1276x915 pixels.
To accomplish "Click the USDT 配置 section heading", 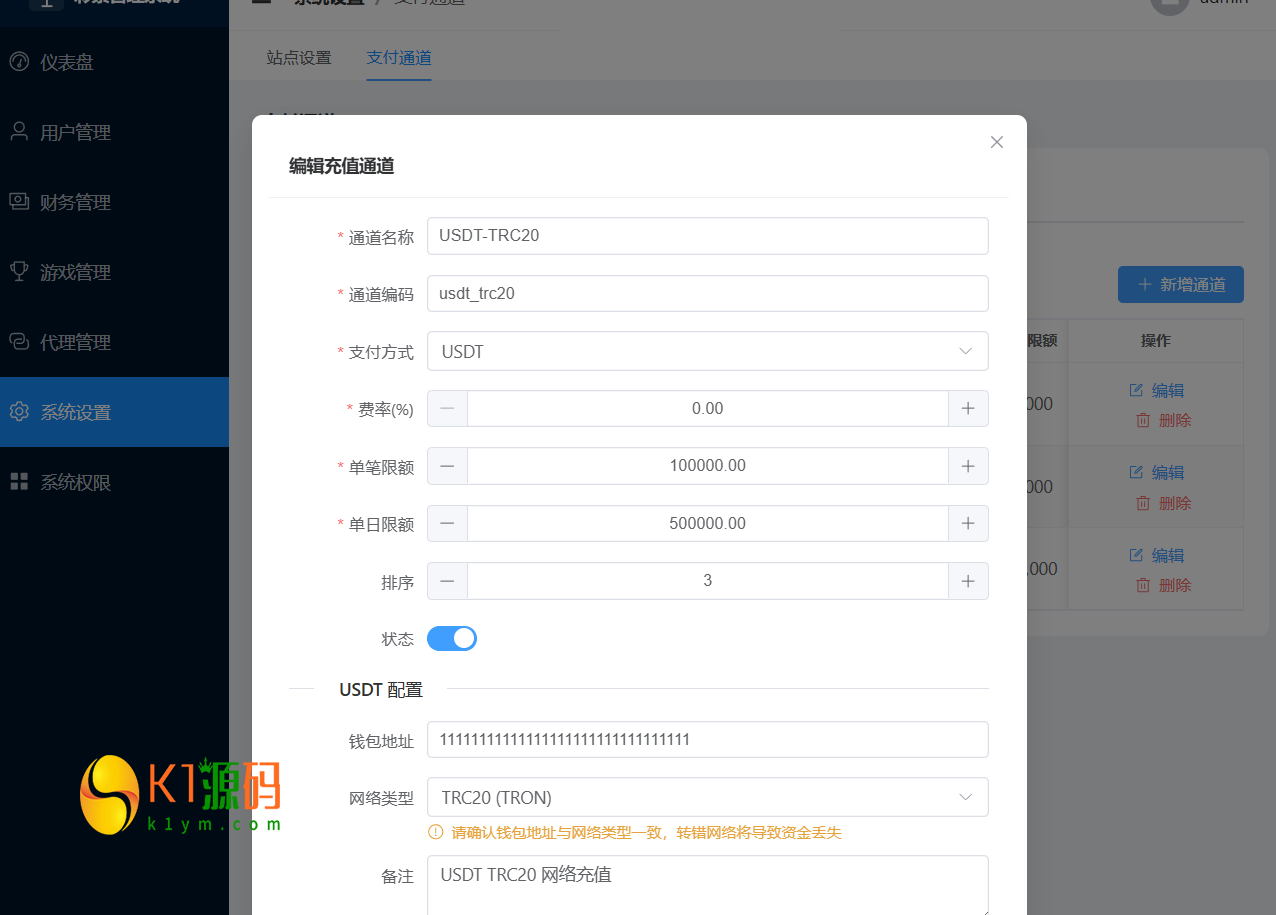I will coord(381,689).
